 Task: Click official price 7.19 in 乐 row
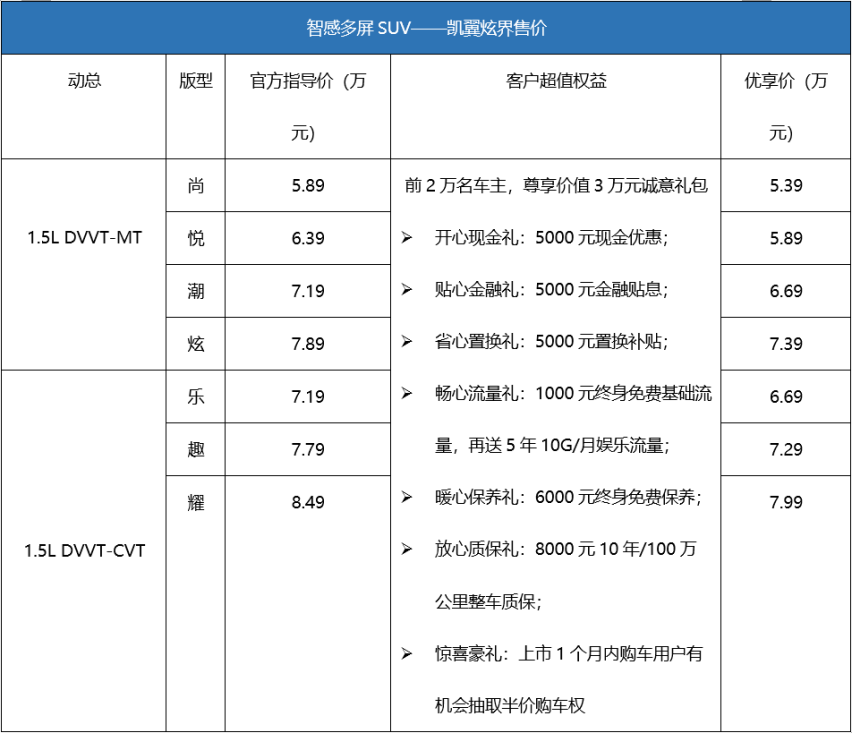[x=308, y=396]
